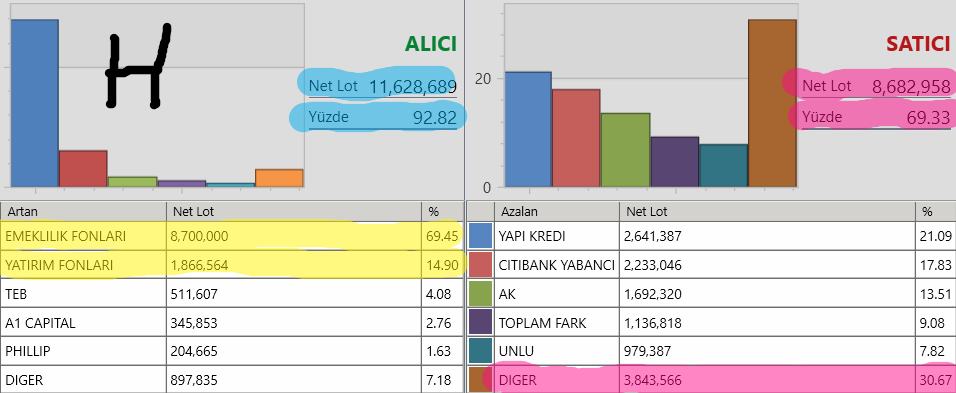This screenshot has height=393, width=956.
Task: Sort sellers by the Net Lot header
Action: click(x=768, y=211)
